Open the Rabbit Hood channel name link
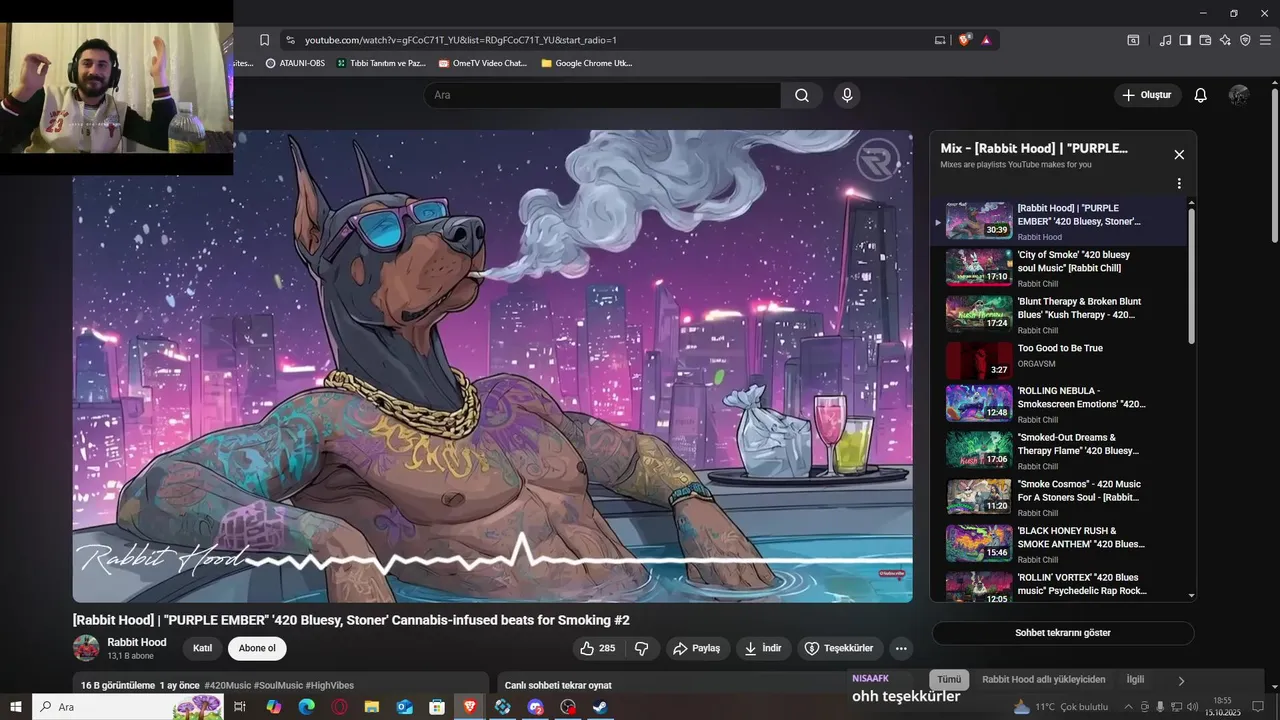The height and width of the screenshot is (720, 1280). tap(137, 642)
